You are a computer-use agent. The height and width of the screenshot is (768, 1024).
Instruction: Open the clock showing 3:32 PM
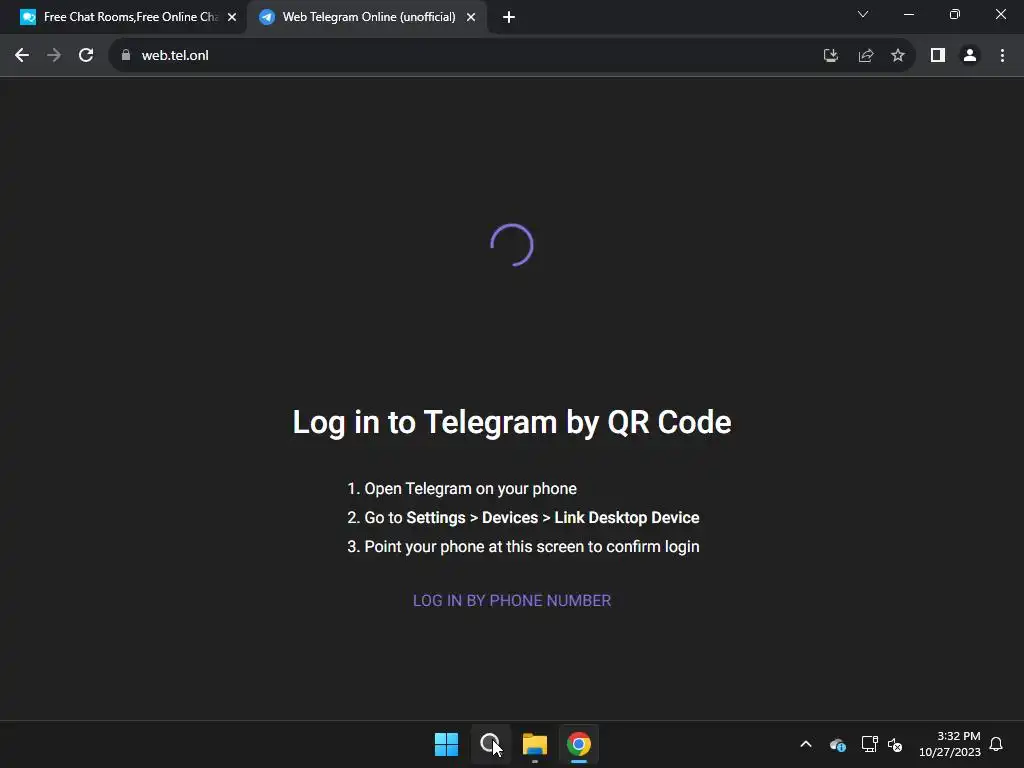click(950, 744)
